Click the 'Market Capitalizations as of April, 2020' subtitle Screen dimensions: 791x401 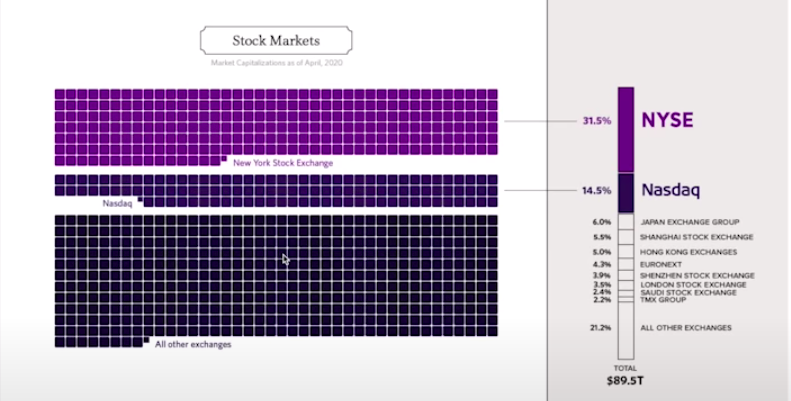[276, 63]
